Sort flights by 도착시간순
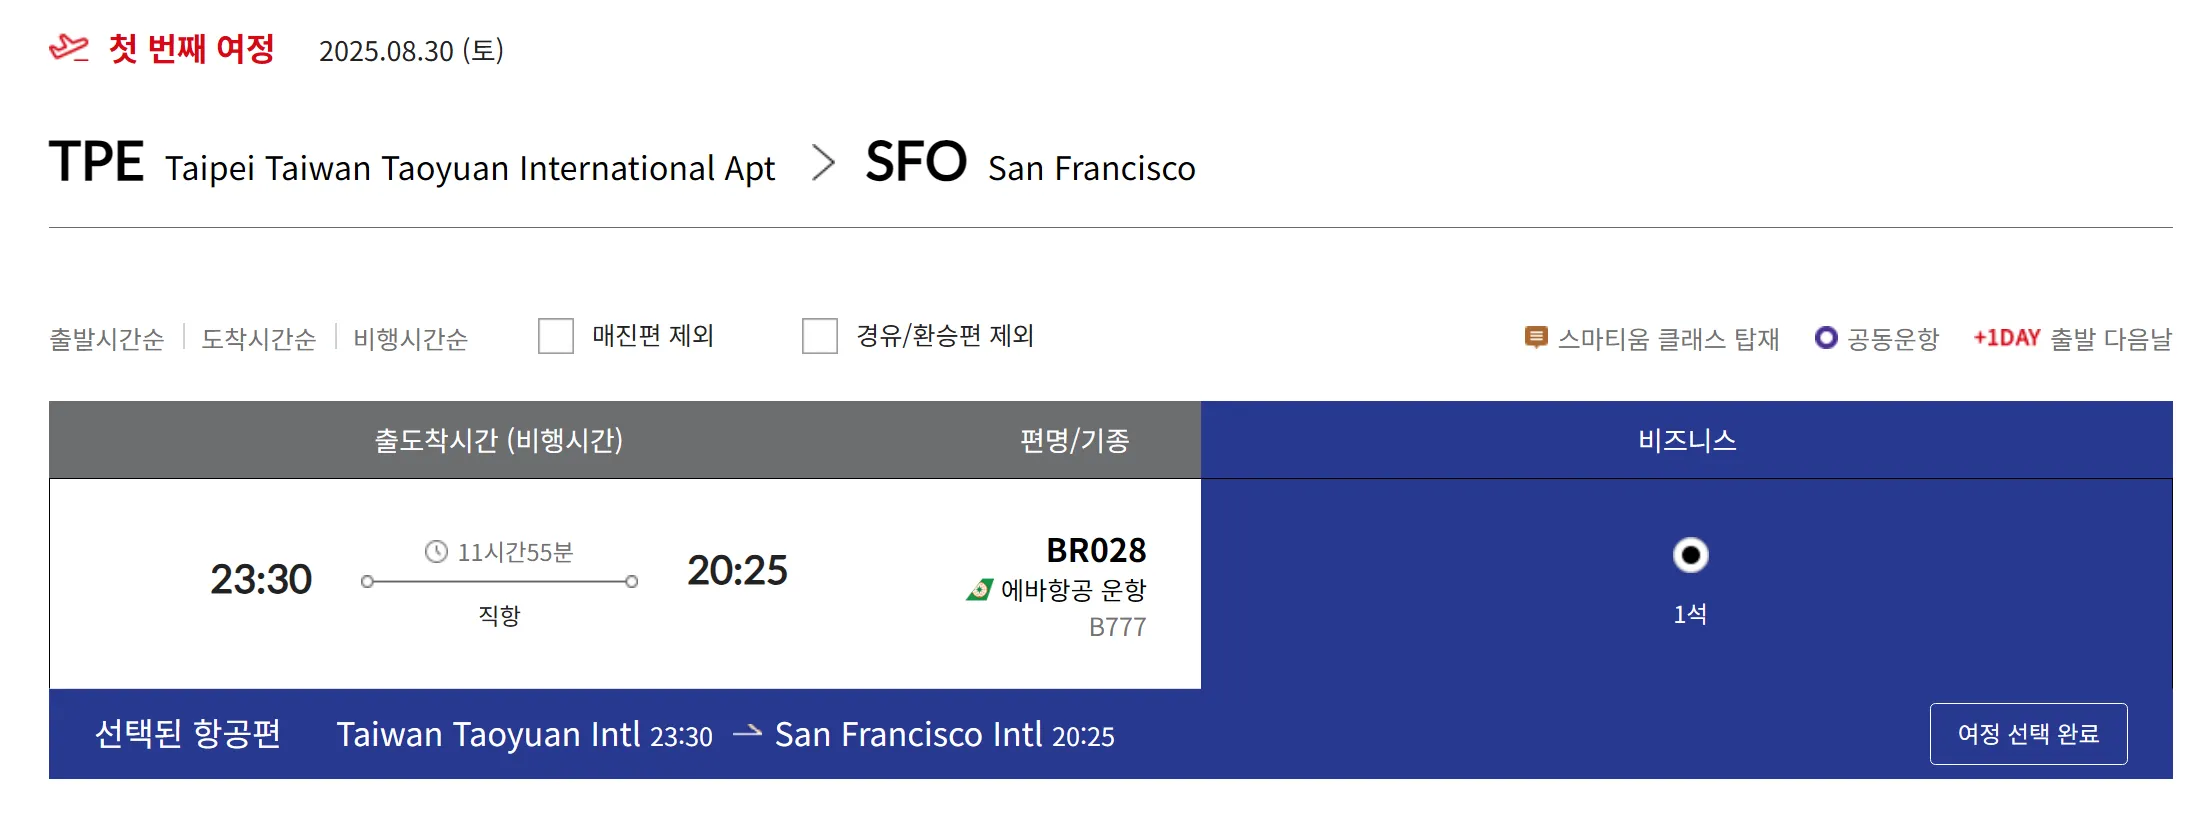Image resolution: width=2196 pixels, height=816 pixels. click(259, 339)
